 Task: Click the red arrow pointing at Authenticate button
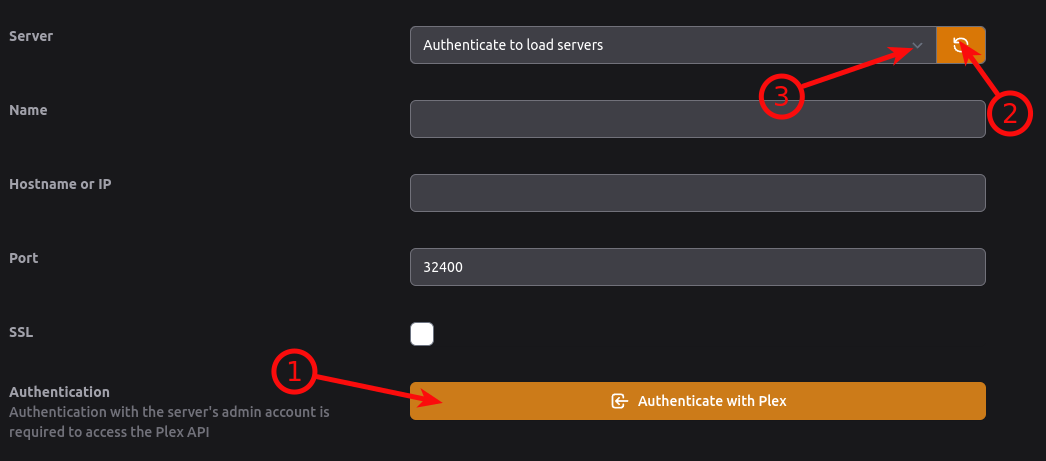click(x=379, y=390)
